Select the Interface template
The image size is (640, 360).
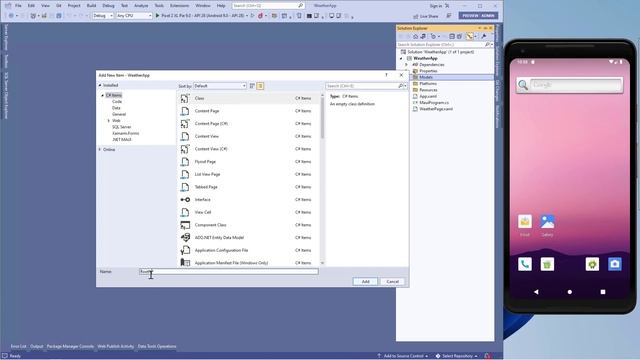[x=248, y=200]
